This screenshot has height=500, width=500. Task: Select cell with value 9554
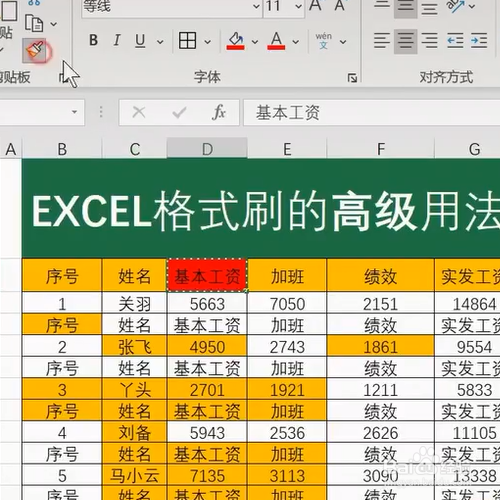pyautogui.click(x=467, y=346)
